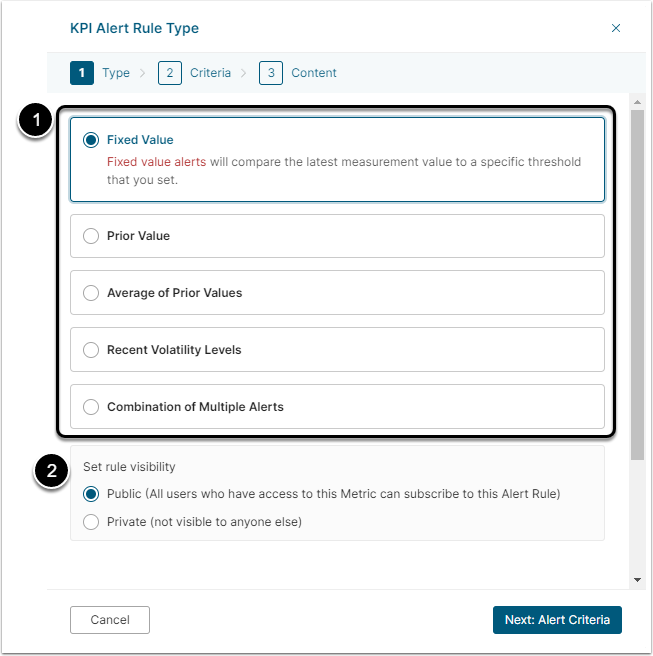Click the vertical scrollbar thumb
Image resolution: width=653 pixels, height=656 pixels.
[x=637, y=280]
